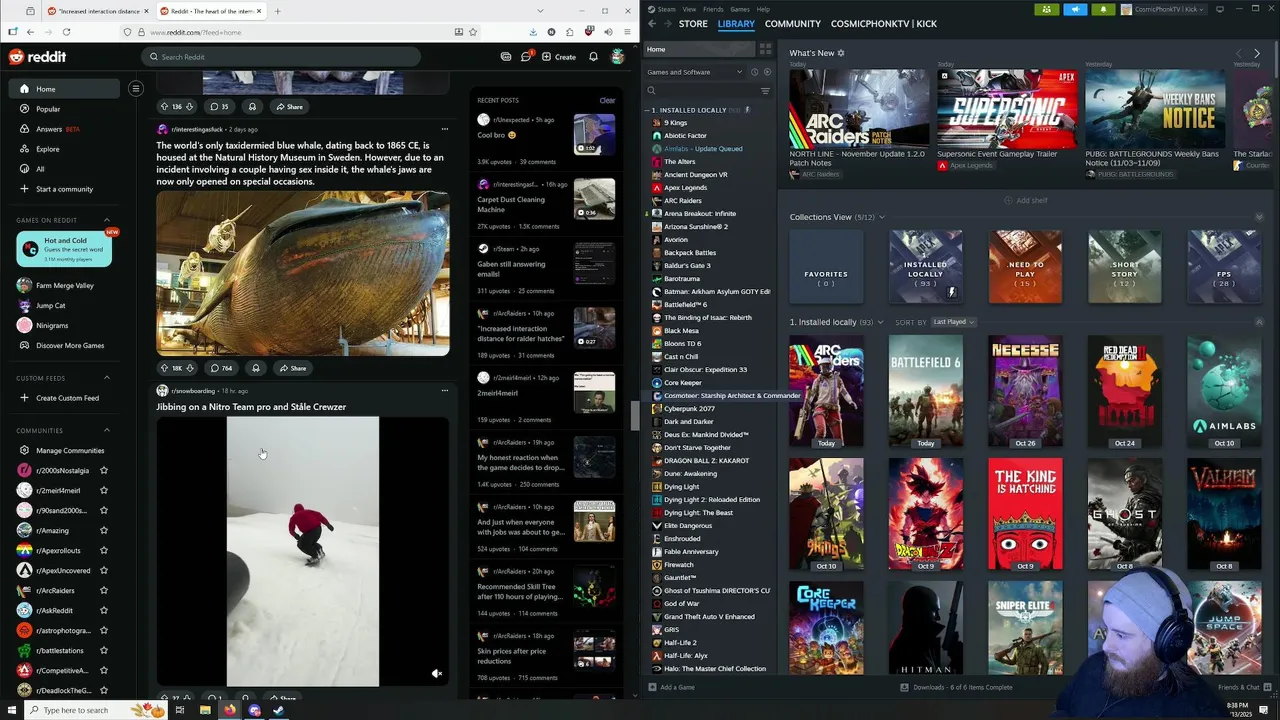Star the r/battlestations community

click(x=104, y=650)
